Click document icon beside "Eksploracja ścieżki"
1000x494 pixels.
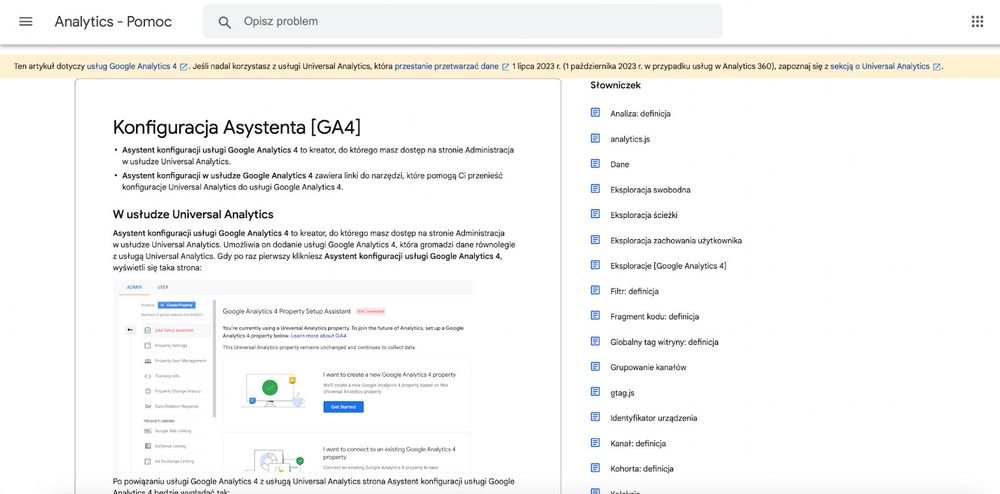pos(595,214)
